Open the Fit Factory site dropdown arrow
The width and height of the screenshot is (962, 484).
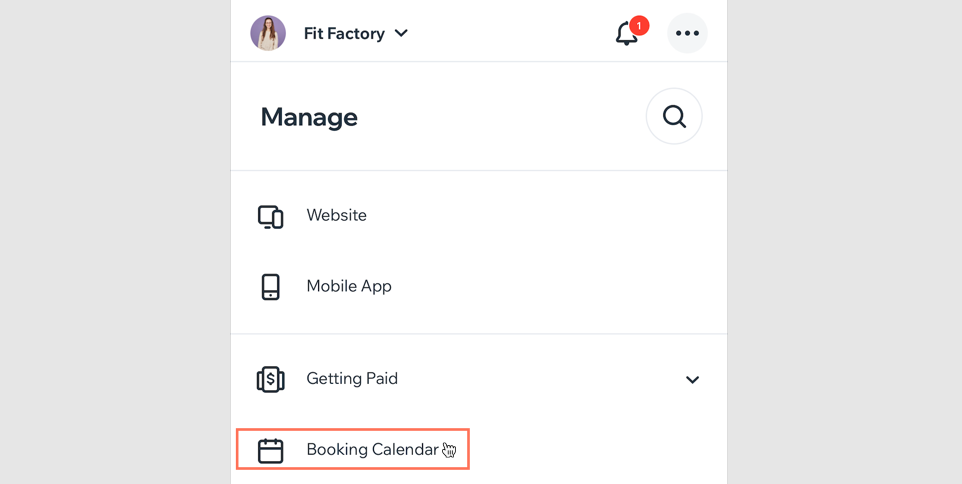(x=401, y=33)
